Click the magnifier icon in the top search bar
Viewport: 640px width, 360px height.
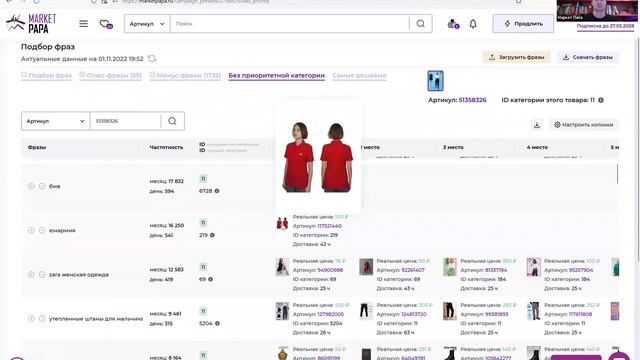tap(420, 24)
